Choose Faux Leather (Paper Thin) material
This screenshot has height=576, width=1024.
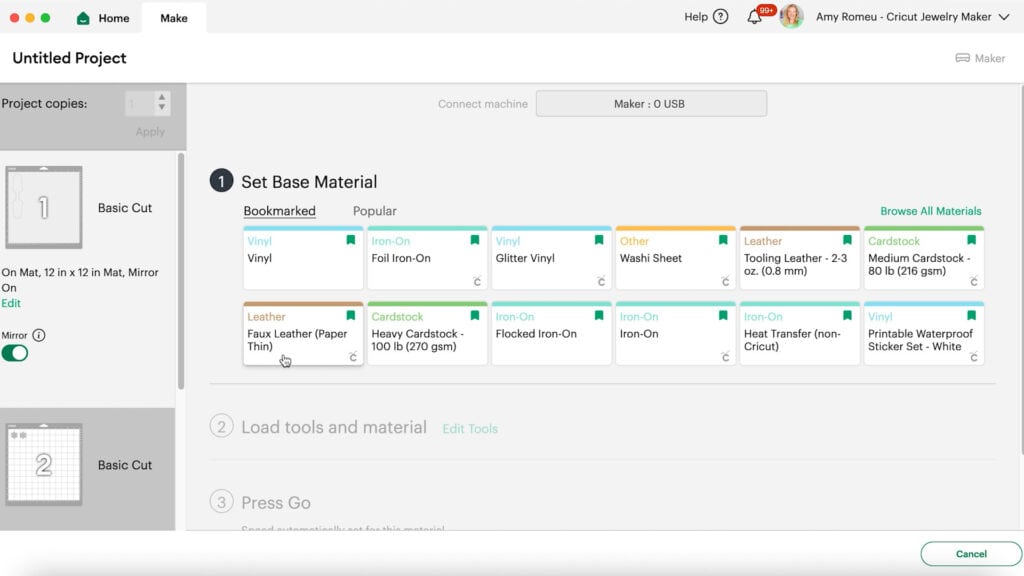(303, 334)
